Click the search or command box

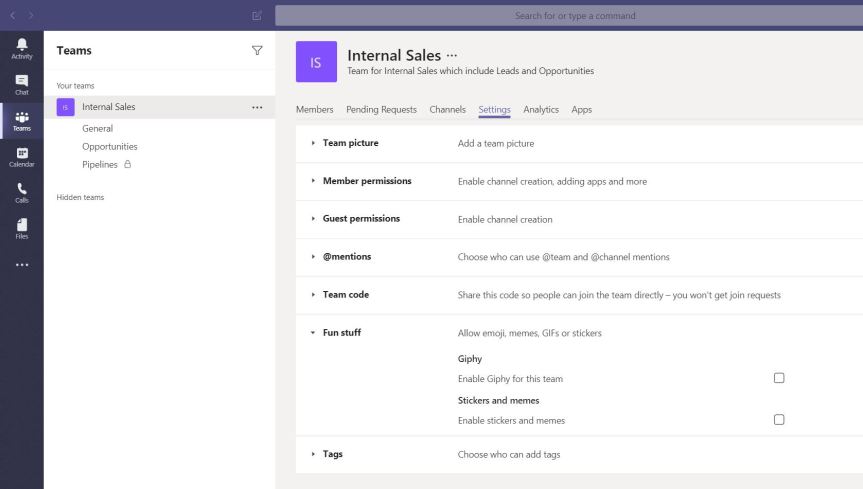click(x=573, y=15)
